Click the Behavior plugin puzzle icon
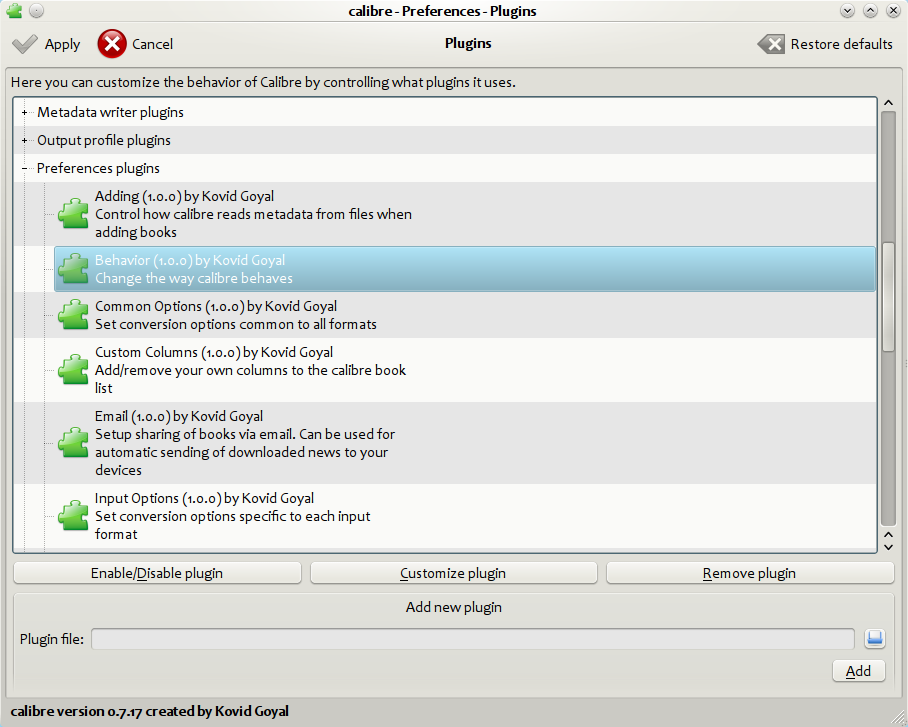908x727 pixels. (74, 269)
